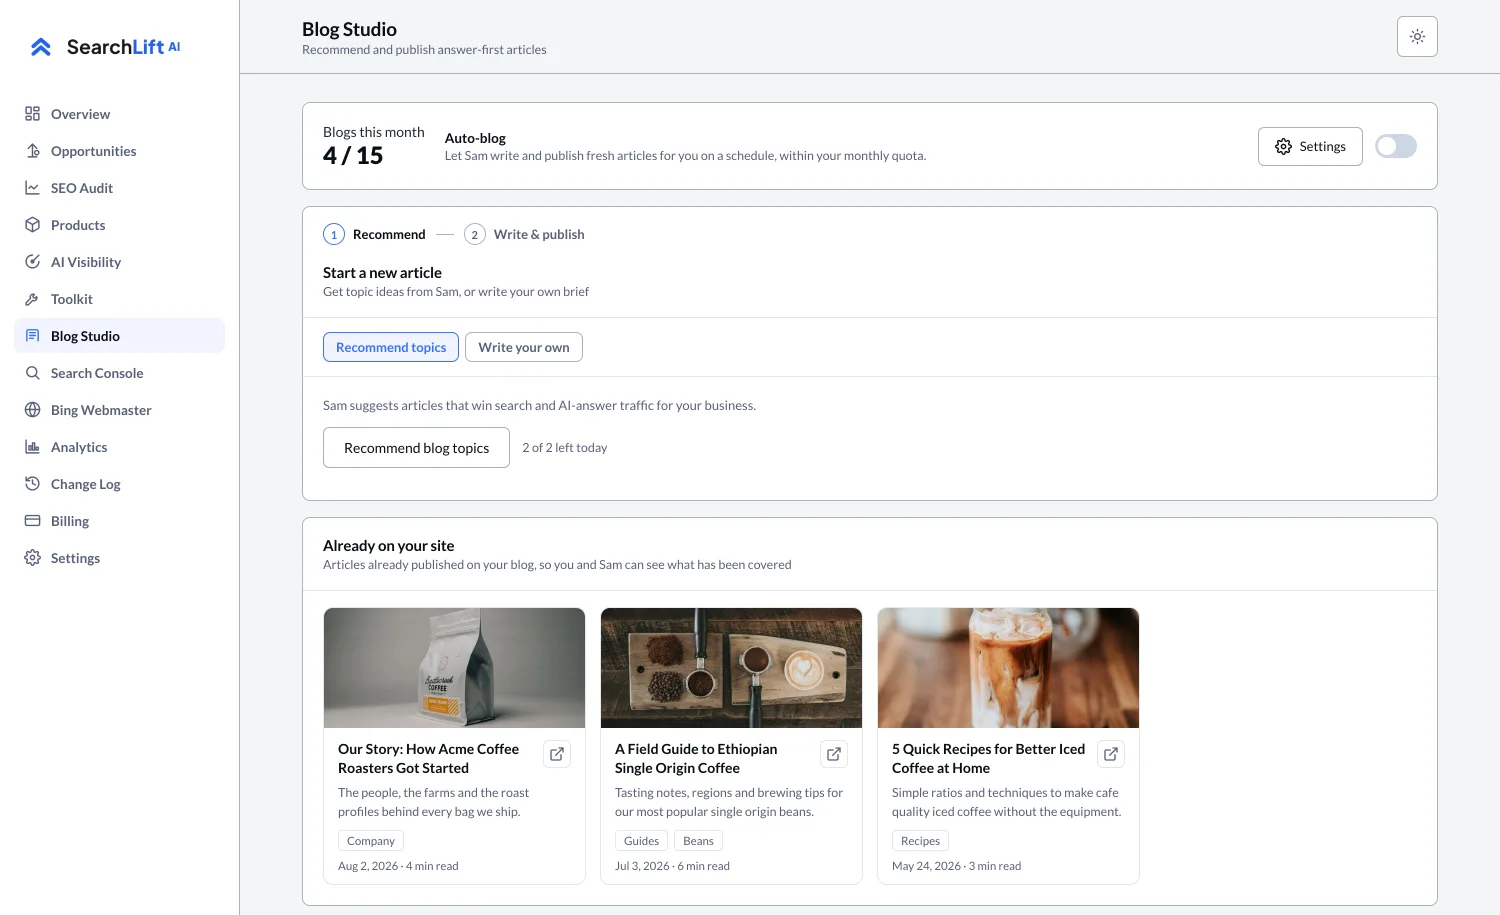
Task: Click the coffee bag article thumbnail
Action: pyautogui.click(x=454, y=668)
